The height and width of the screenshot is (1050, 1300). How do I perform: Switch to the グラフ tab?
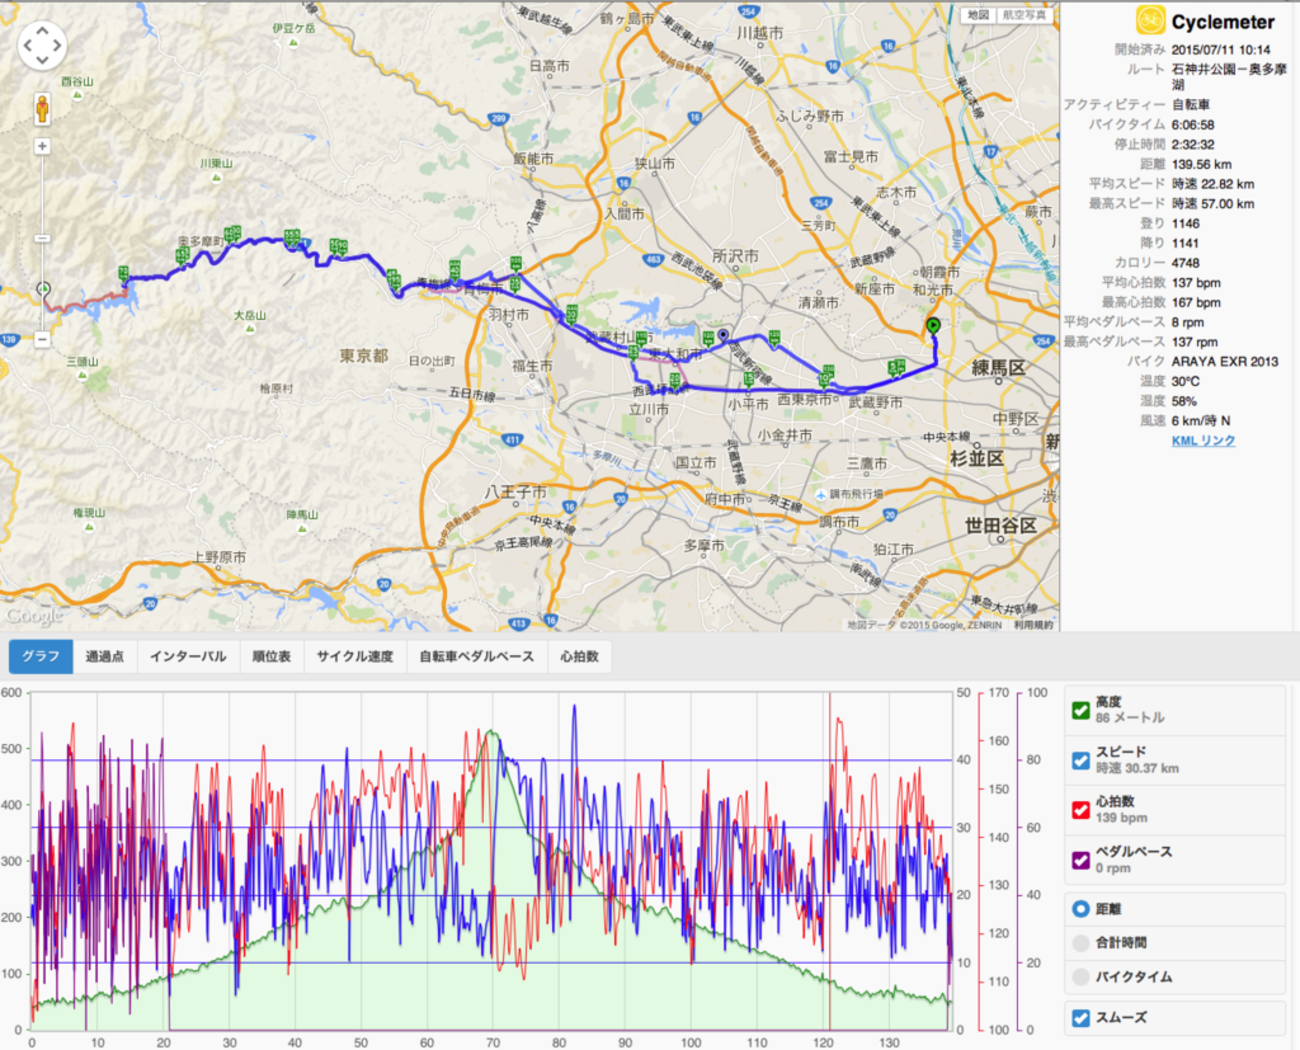pos(41,657)
